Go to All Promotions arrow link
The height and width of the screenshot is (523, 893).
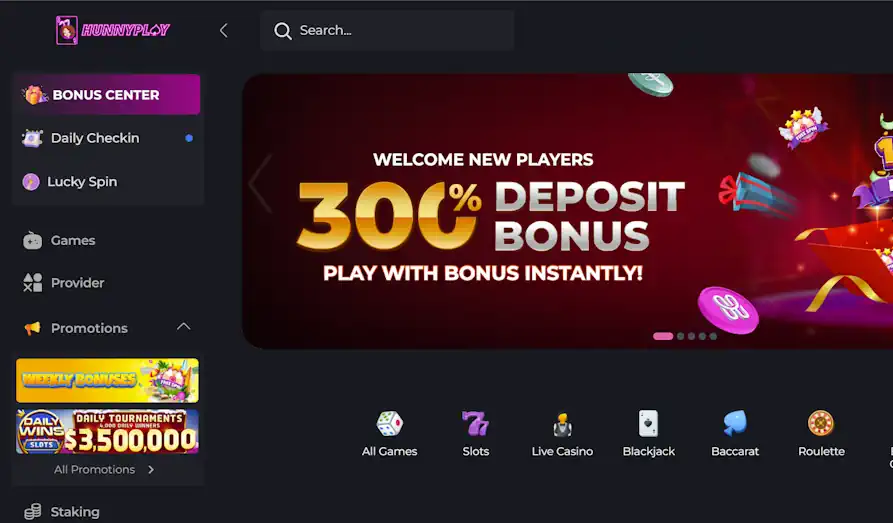click(x=104, y=469)
